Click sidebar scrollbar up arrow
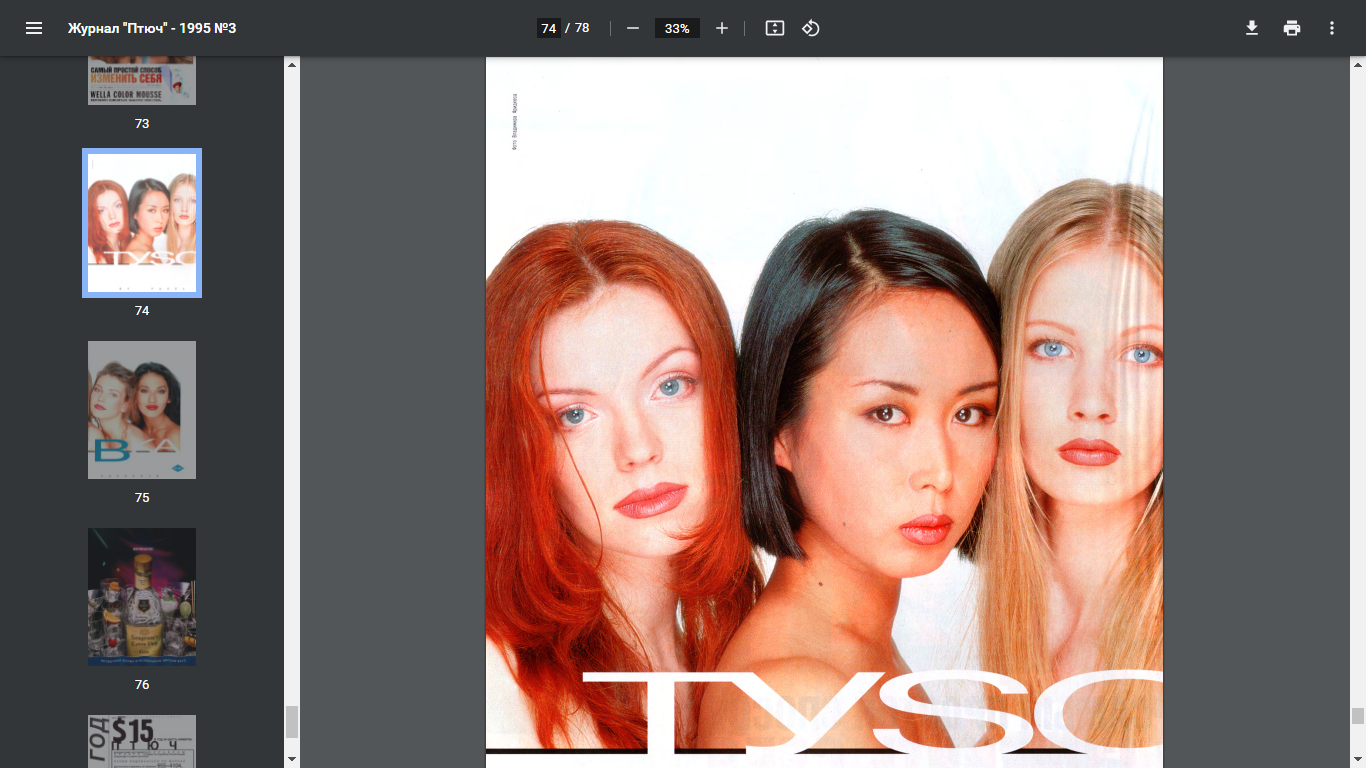The image size is (1366, 768). click(x=292, y=64)
